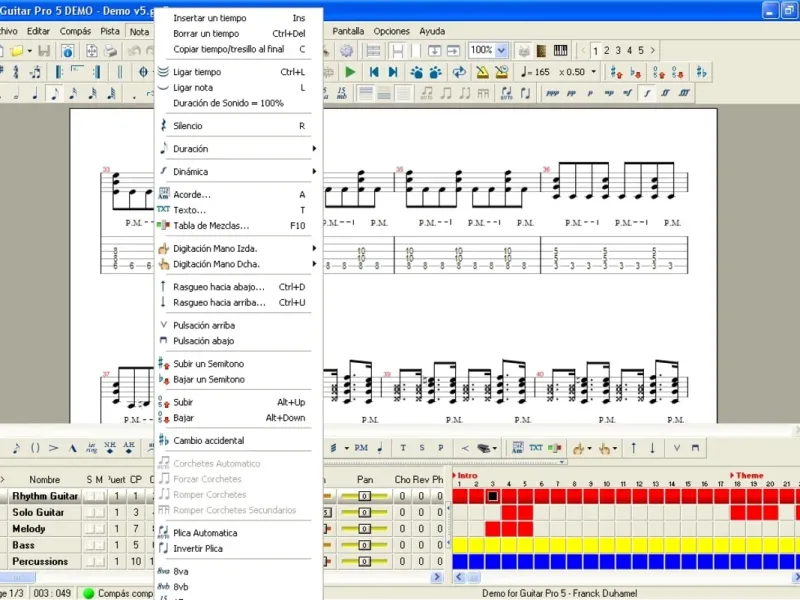Toggle Solo for Percussions track
The height and width of the screenshot is (600, 800).
pyautogui.click(x=89, y=561)
